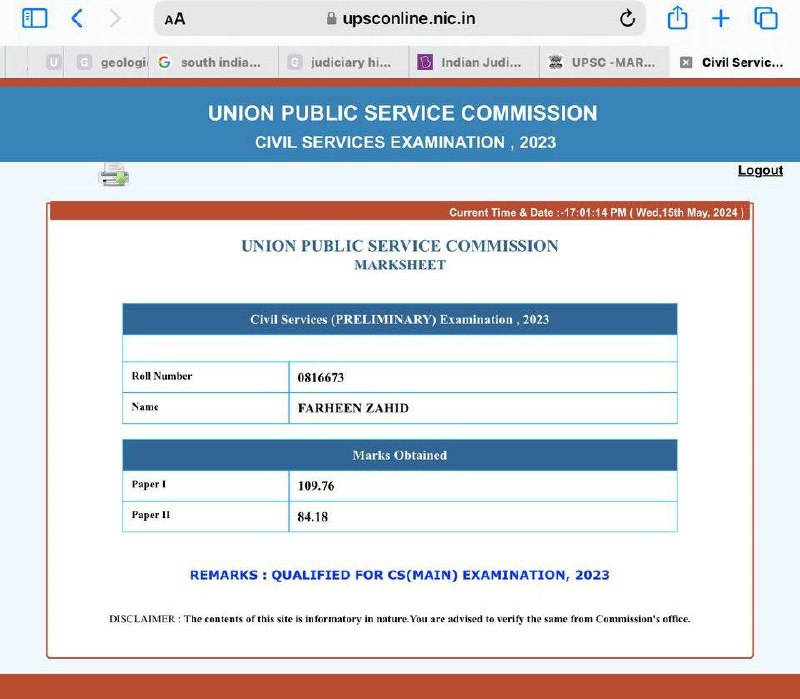Click Paper II marks 84.18
800x699 pixels.
313,517
